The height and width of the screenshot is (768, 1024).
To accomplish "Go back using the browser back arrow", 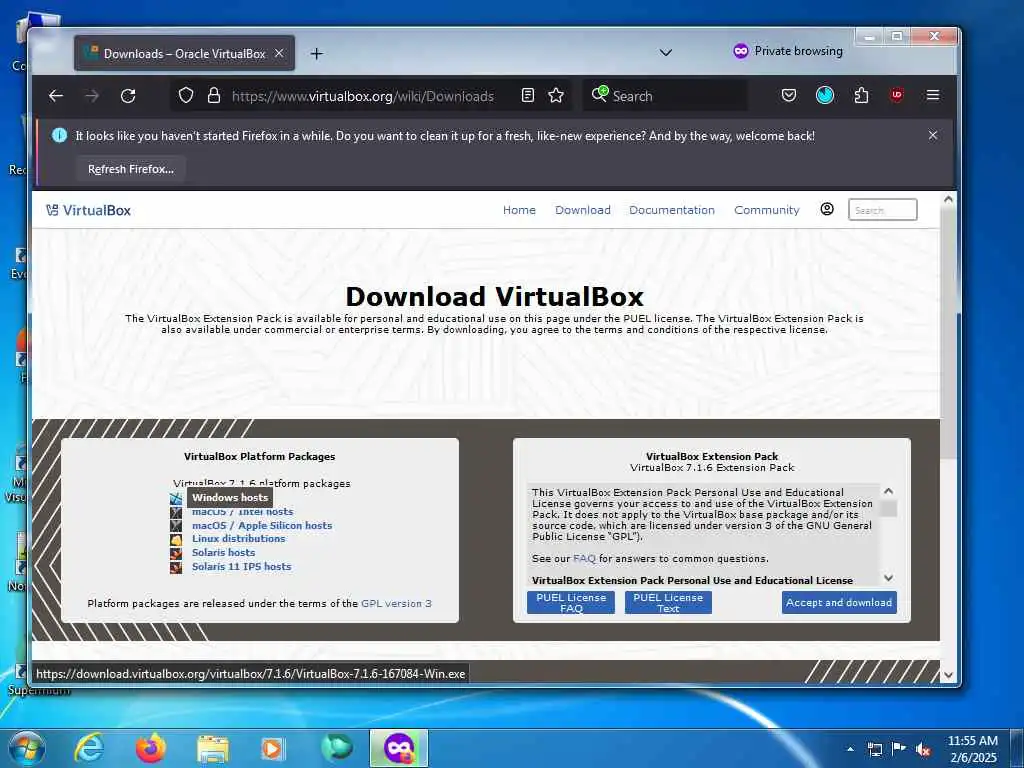I will pos(56,96).
